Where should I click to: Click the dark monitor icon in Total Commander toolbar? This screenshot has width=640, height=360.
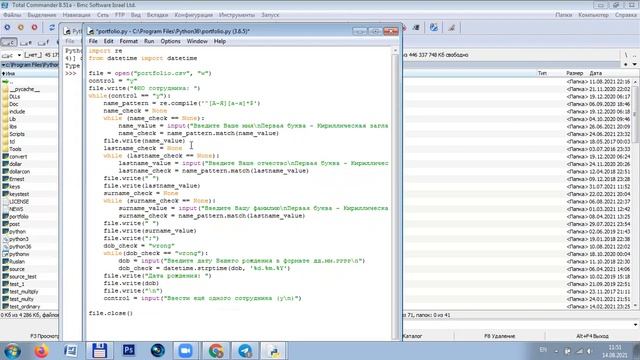pyautogui.click(x=416, y=27)
